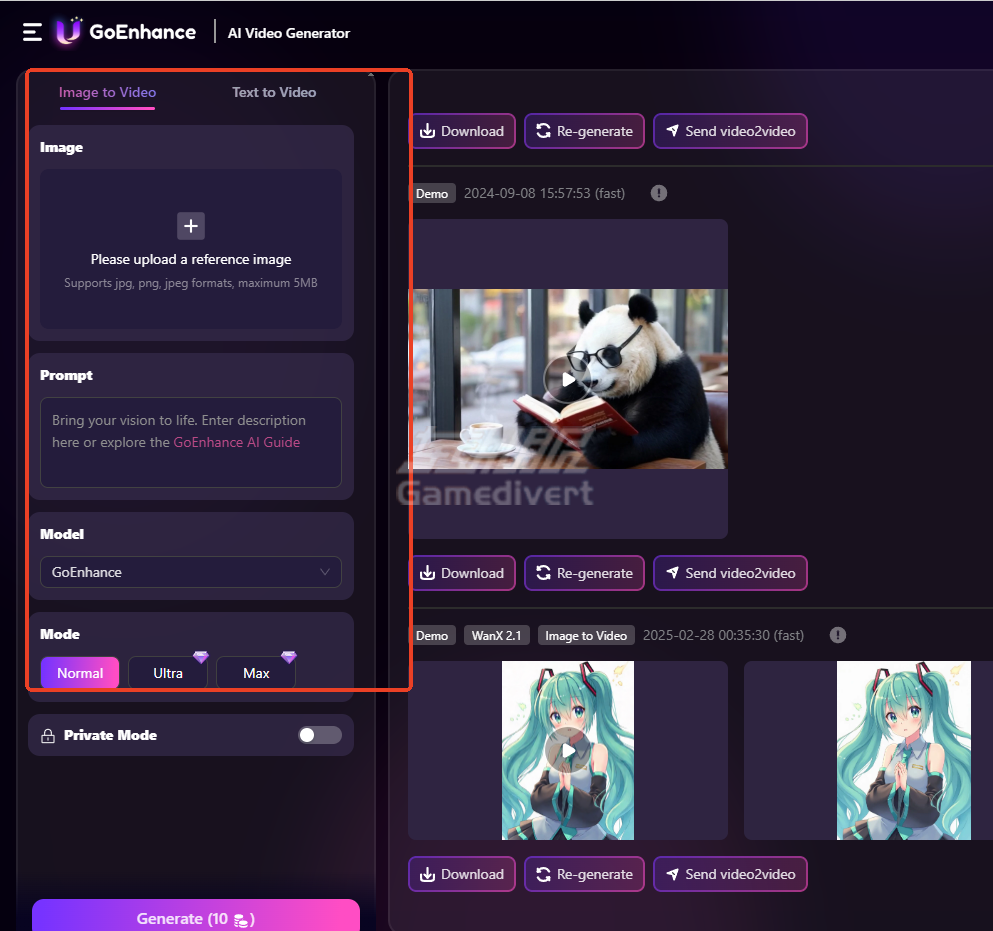Image resolution: width=993 pixels, height=931 pixels.
Task: Toggle the Private Mode switch
Action: 320,735
